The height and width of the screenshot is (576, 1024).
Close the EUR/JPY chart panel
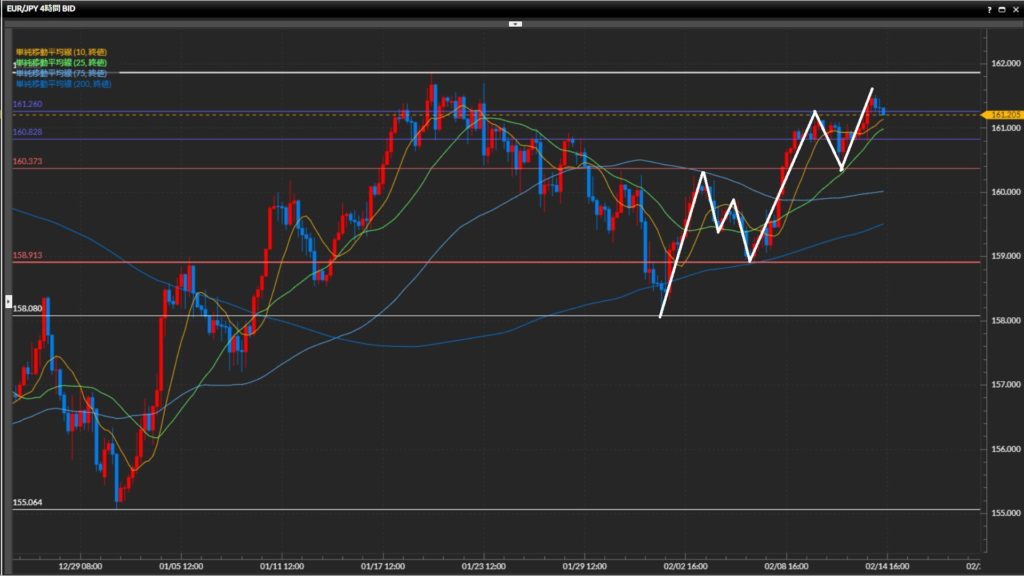point(1015,8)
